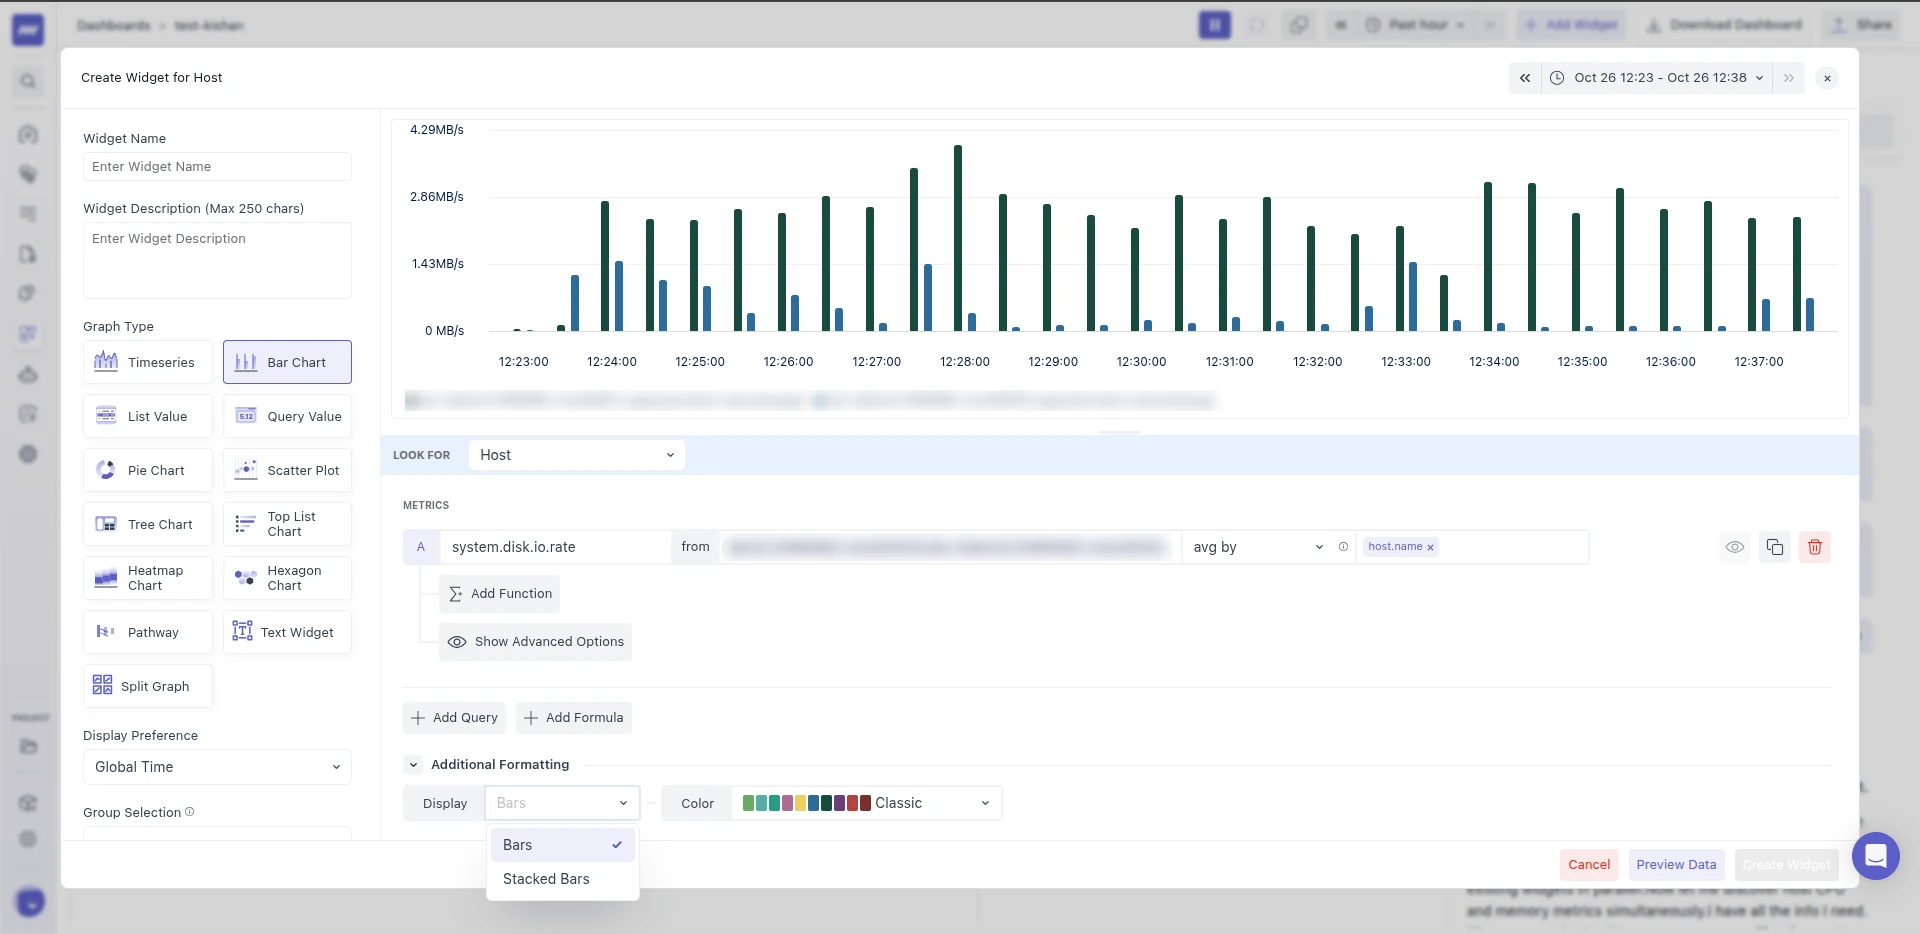Click Show Advanced Options
The height and width of the screenshot is (934, 1920).
(535, 642)
